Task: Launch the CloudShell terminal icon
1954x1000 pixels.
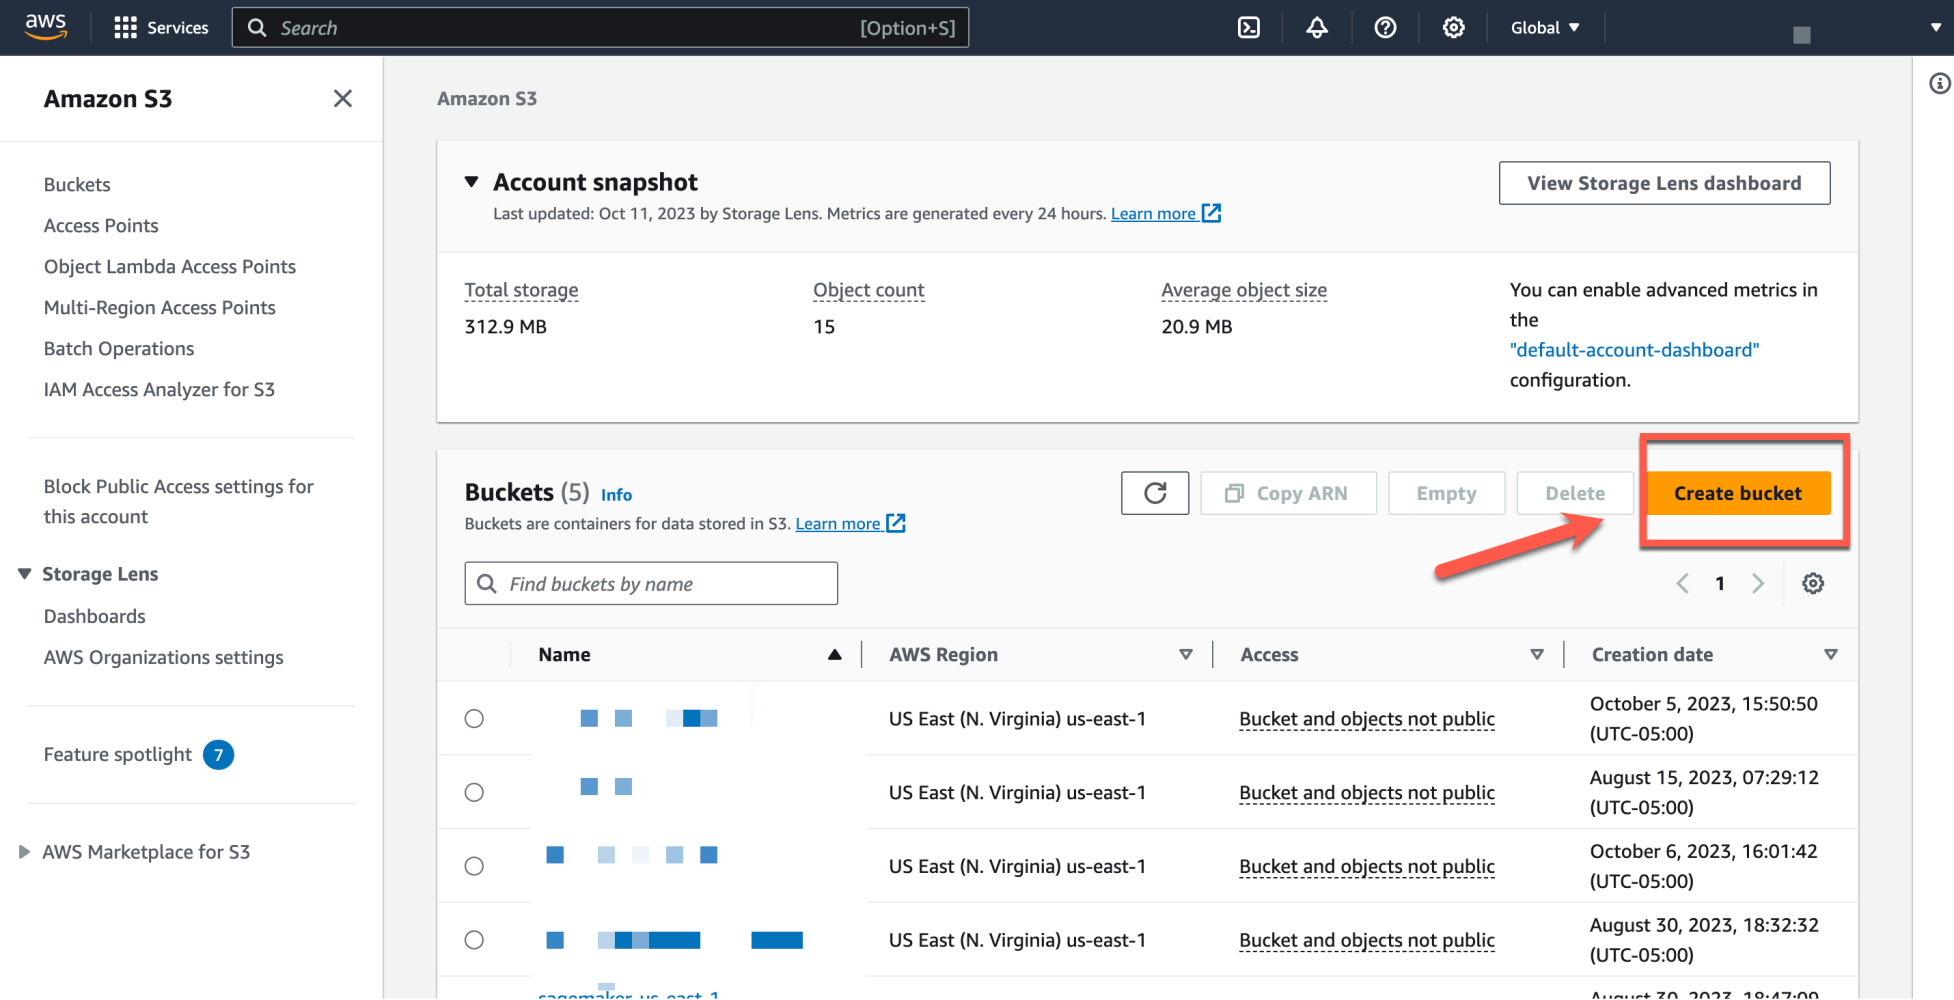Action: pyautogui.click(x=1249, y=28)
